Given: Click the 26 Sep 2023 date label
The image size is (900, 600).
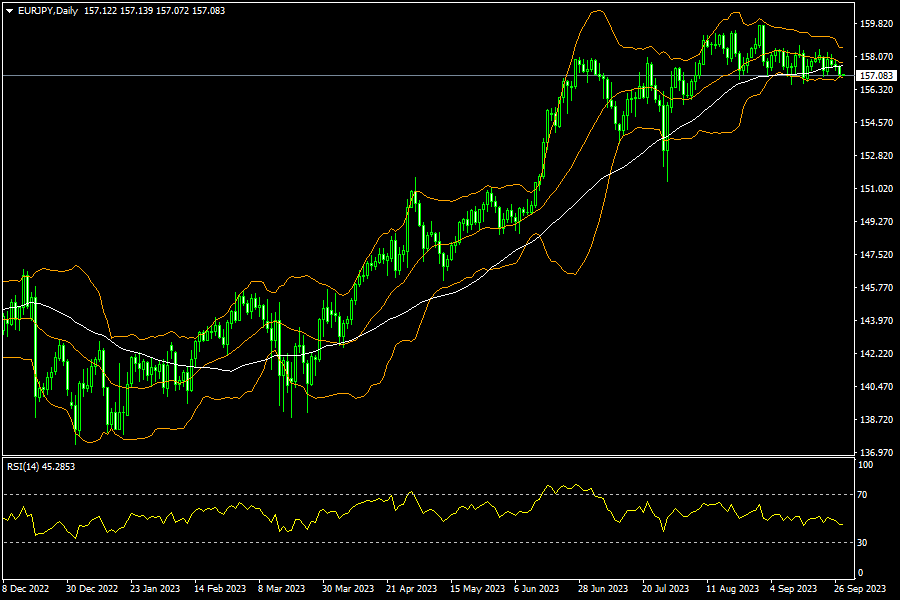Looking at the screenshot, I should pos(860,589).
